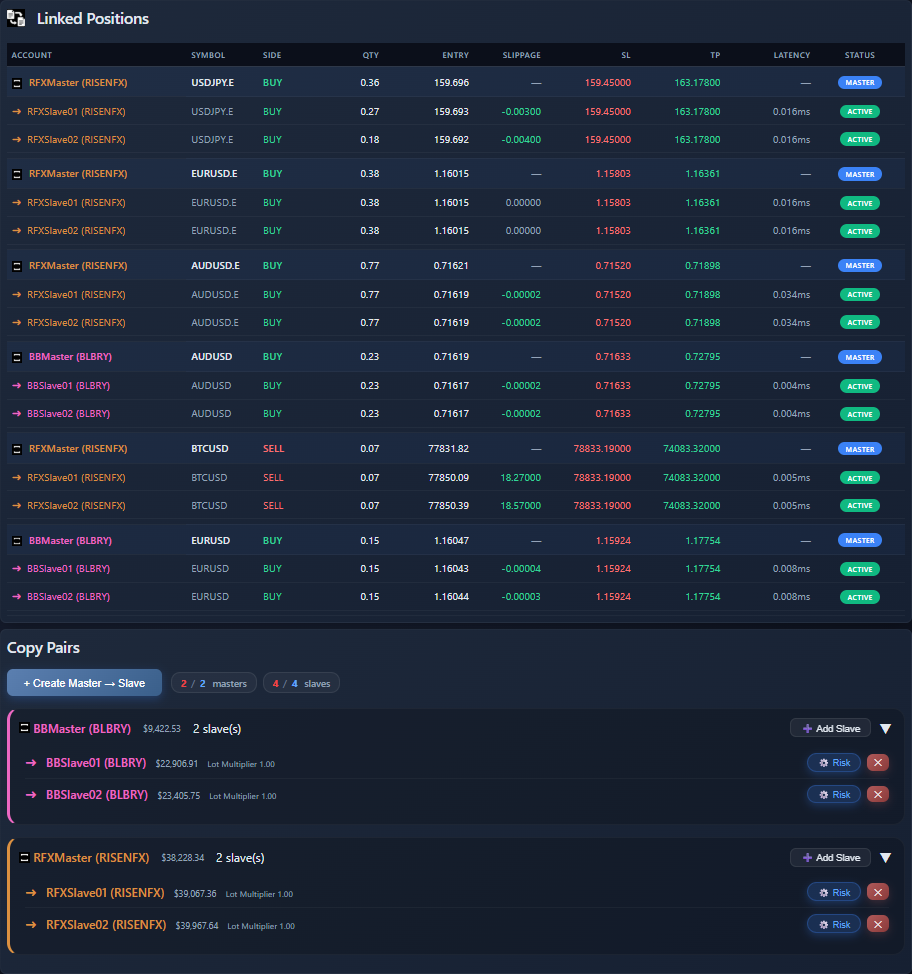Viewport: 912px width, 974px height.
Task: Open Risk settings for RFXSlave01
Action: pyautogui.click(x=834, y=893)
